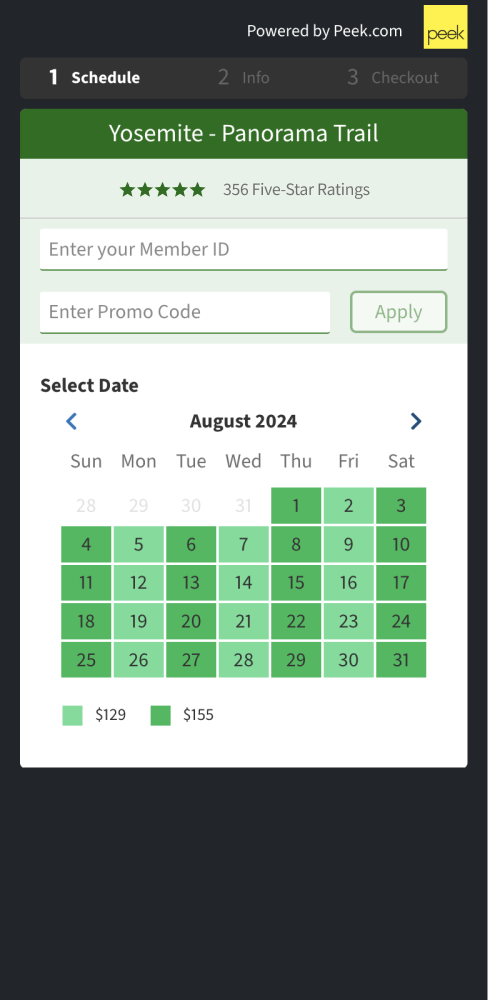Focus the Member ID input field
Screen dimensions: 488x1000
click(244, 249)
